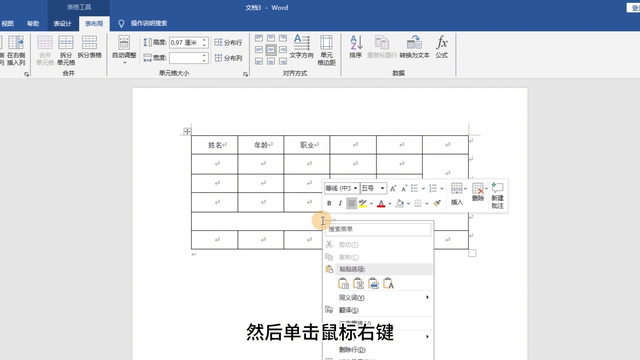Click Split Cells (拆分单元格)
This screenshot has height=360, width=640.
pos(66,50)
